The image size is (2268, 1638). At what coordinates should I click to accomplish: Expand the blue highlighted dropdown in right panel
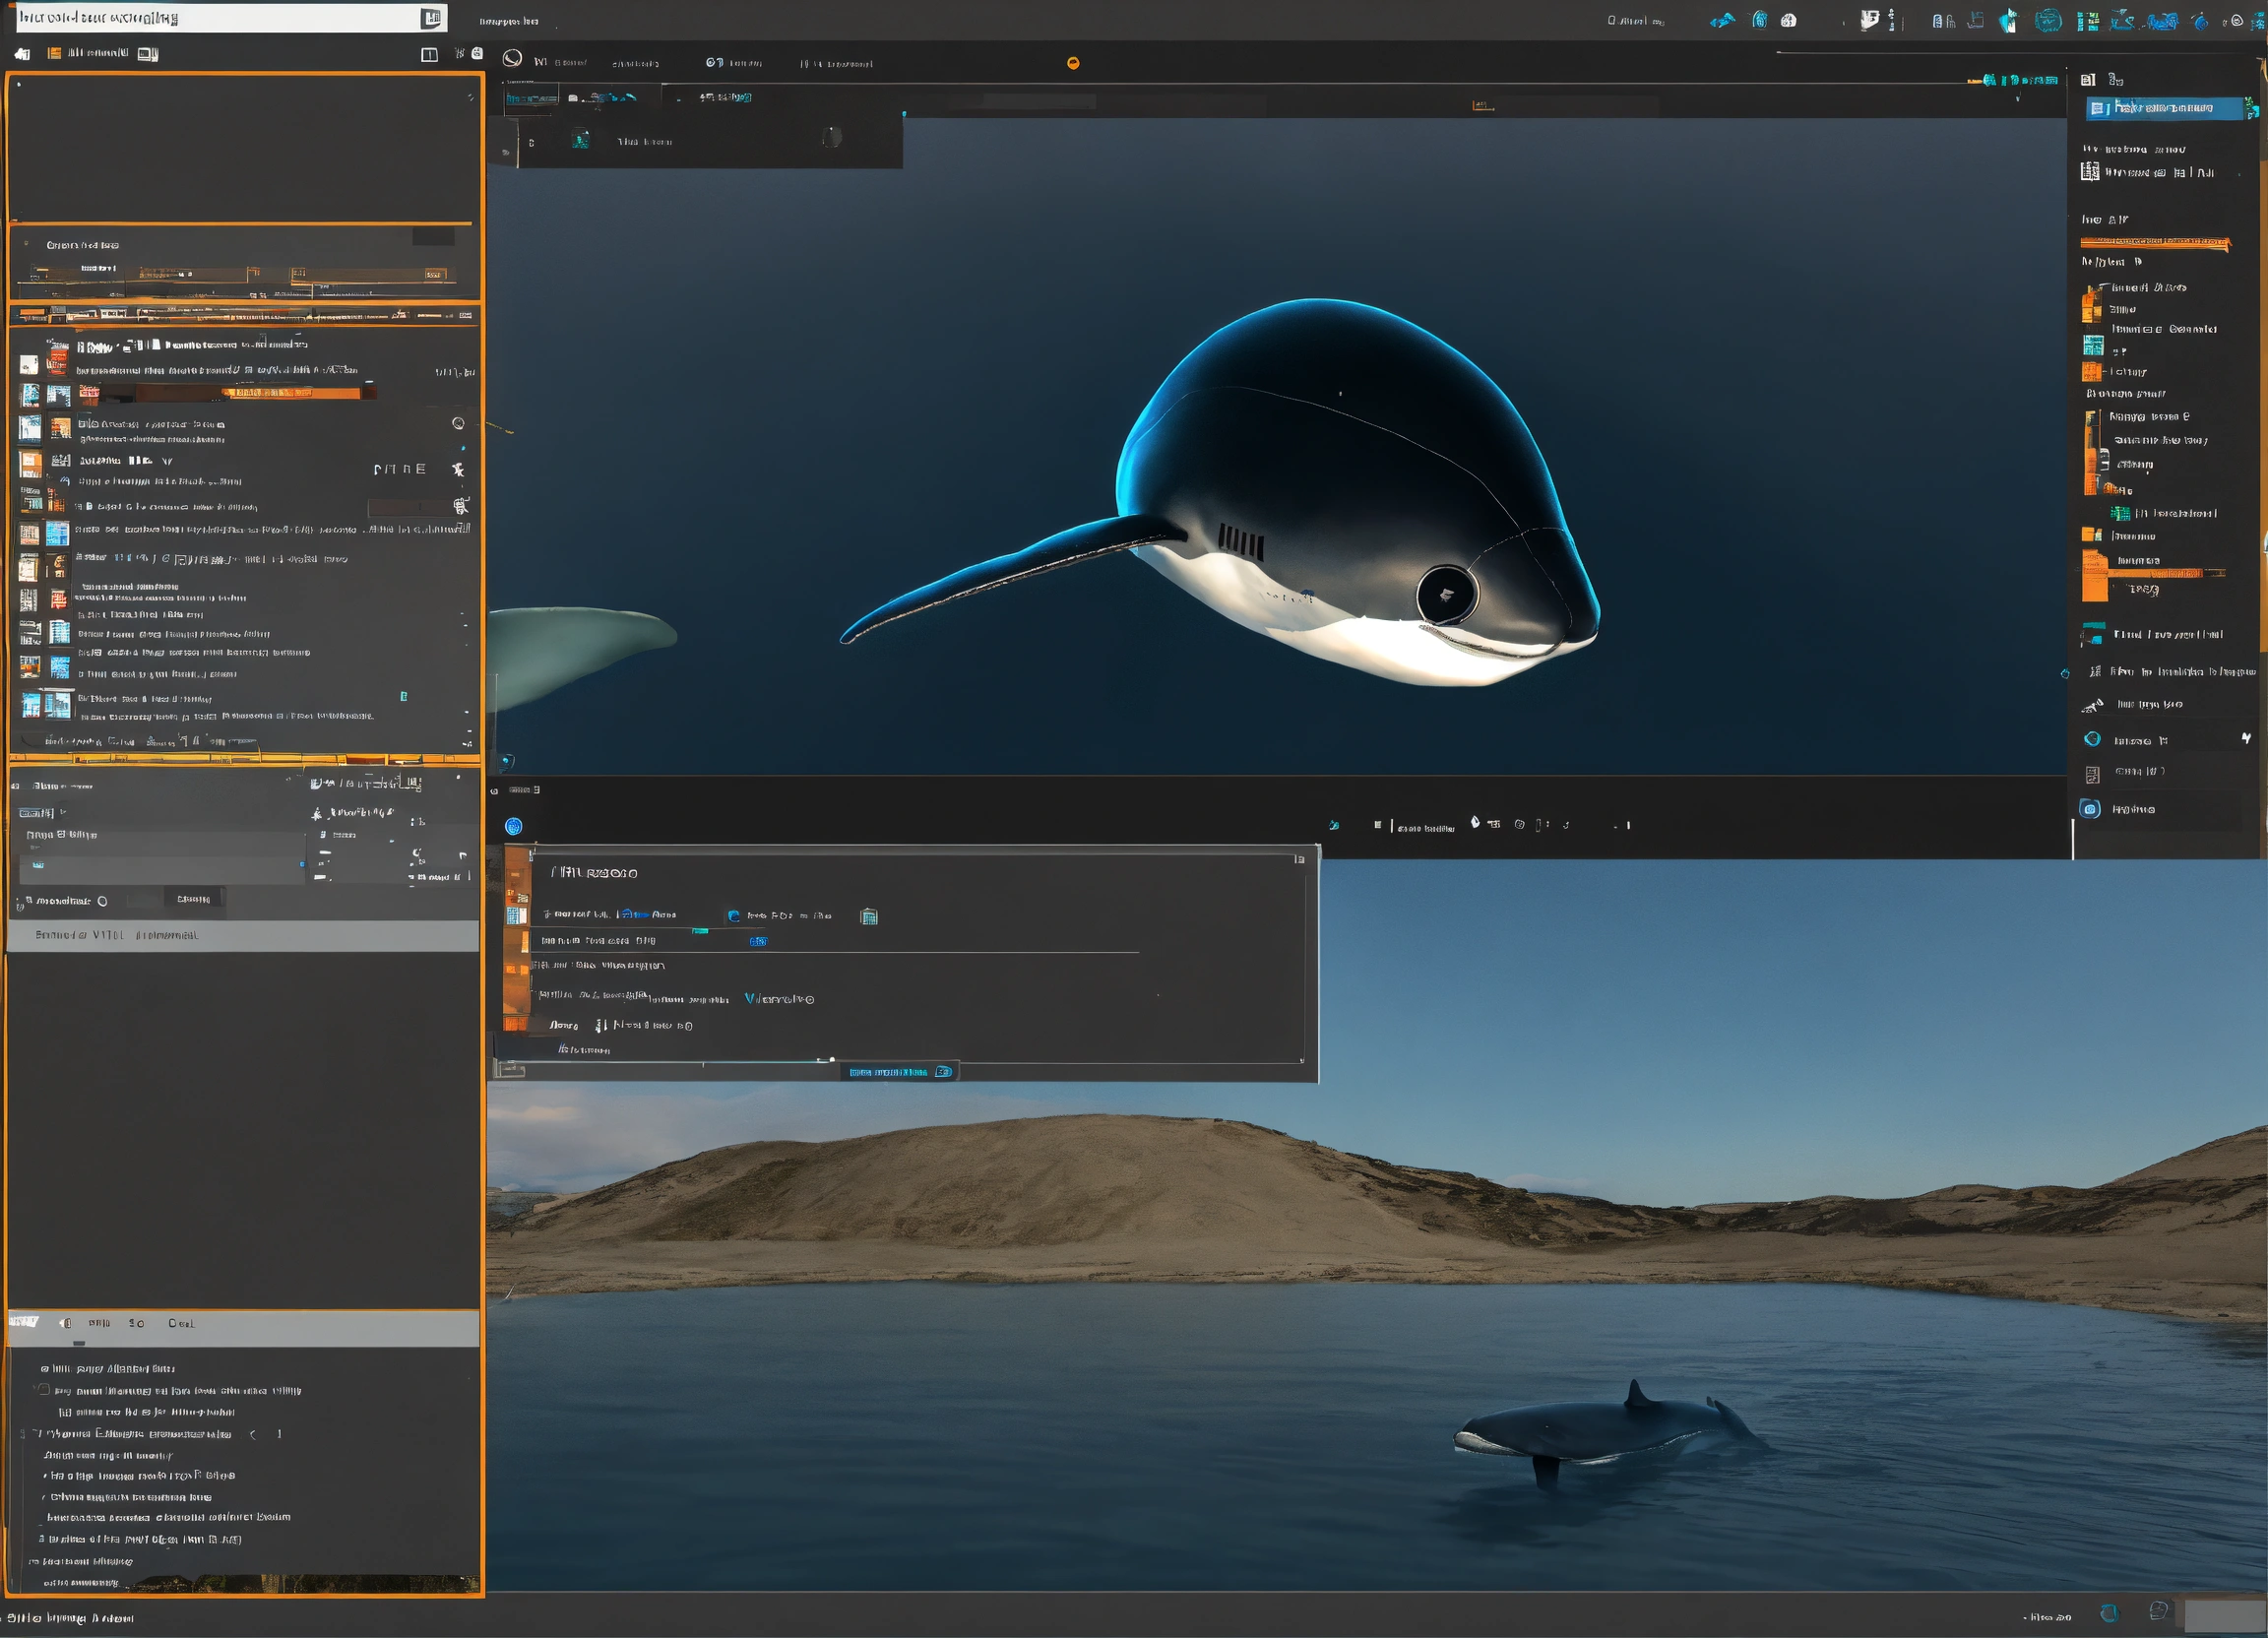[x=2165, y=108]
